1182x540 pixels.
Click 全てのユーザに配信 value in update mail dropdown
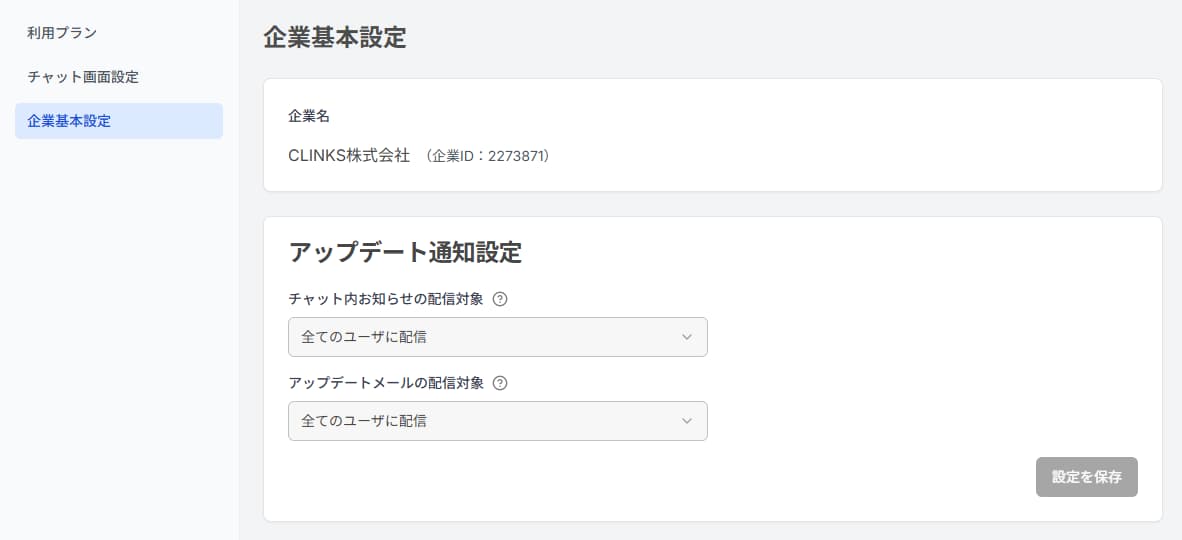click(364, 421)
